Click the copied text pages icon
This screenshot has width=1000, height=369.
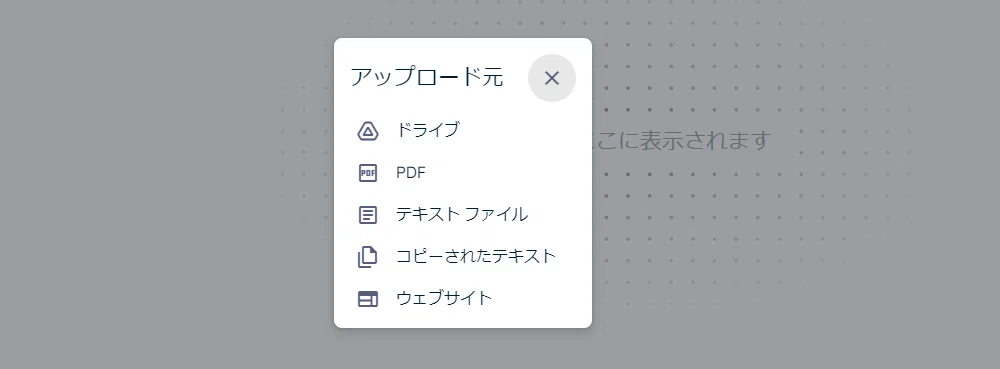tap(367, 257)
